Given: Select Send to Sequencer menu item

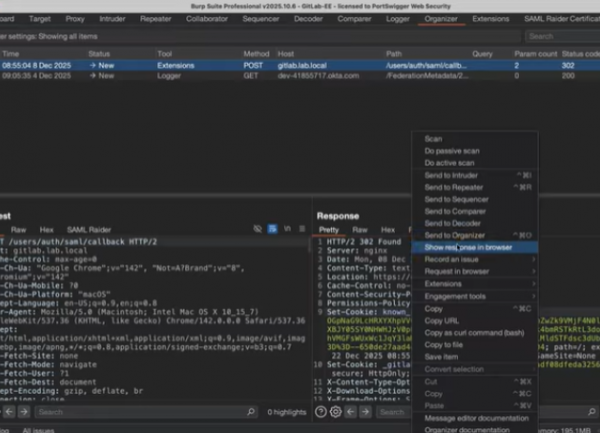Looking at the screenshot, I should pyautogui.click(x=474, y=199).
